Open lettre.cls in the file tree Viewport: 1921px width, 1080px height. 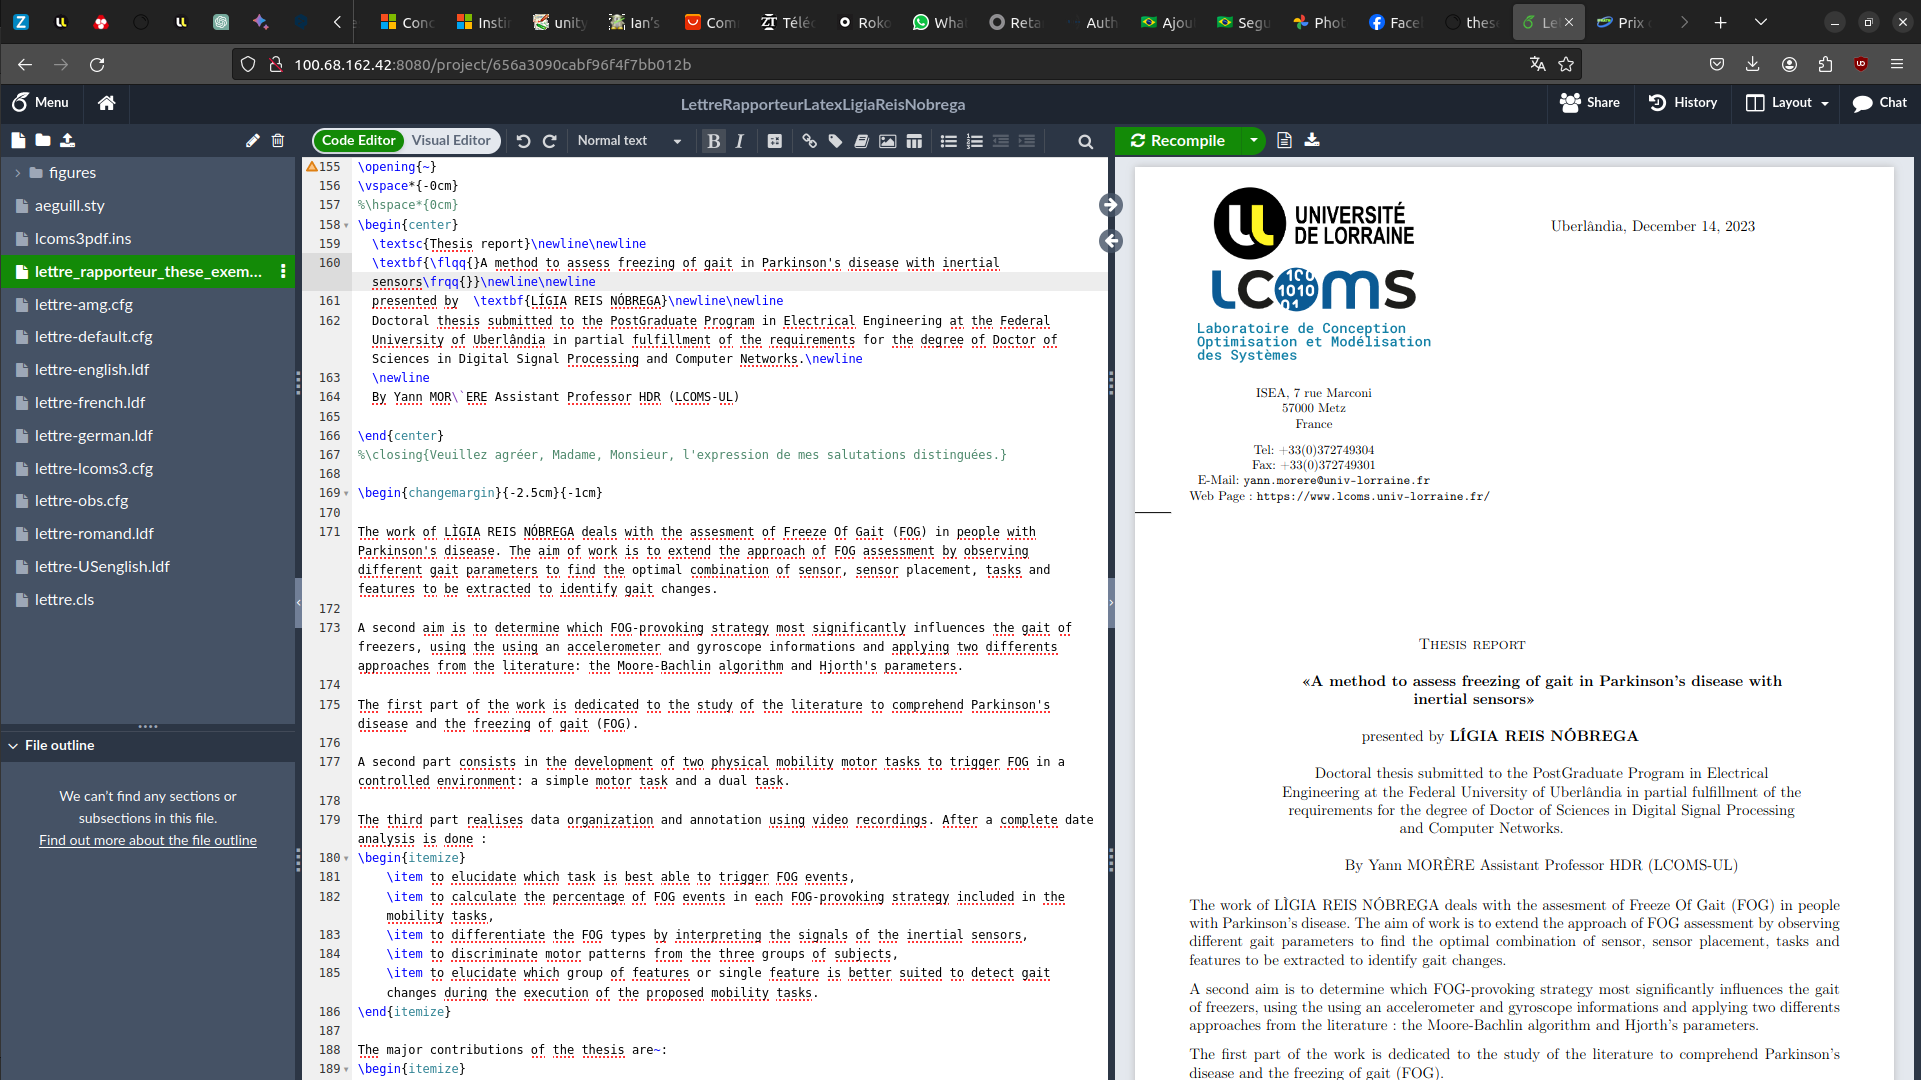(x=64, y=600)
